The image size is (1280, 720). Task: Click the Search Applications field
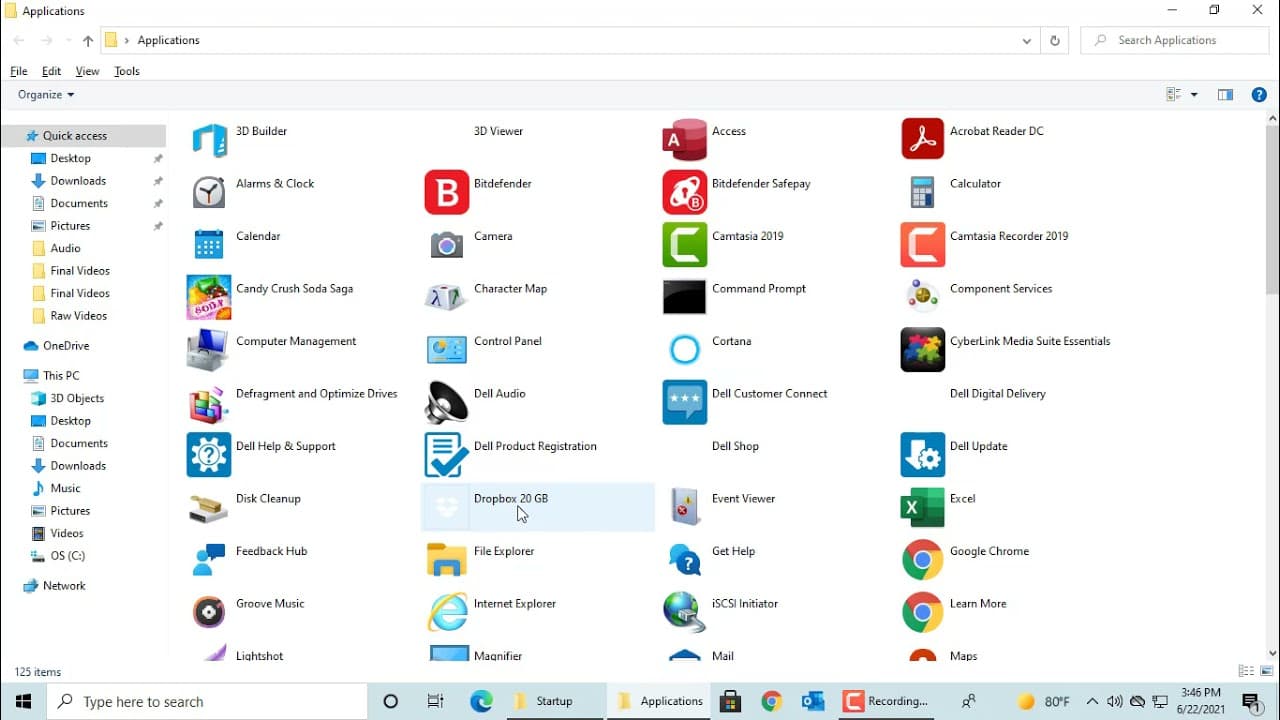click(x=1175, y=41)
